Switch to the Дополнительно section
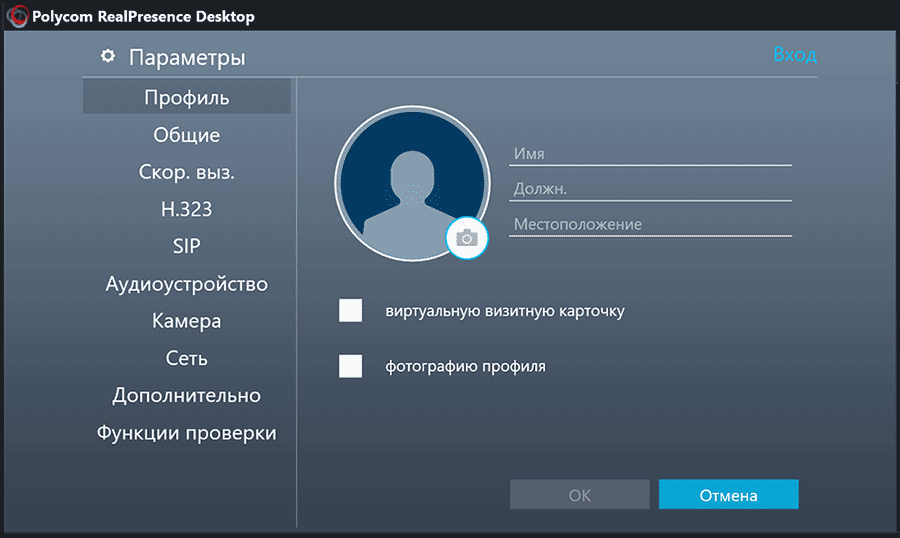Image resolution: width=900 pixels, height=538 pixels. 187,396
